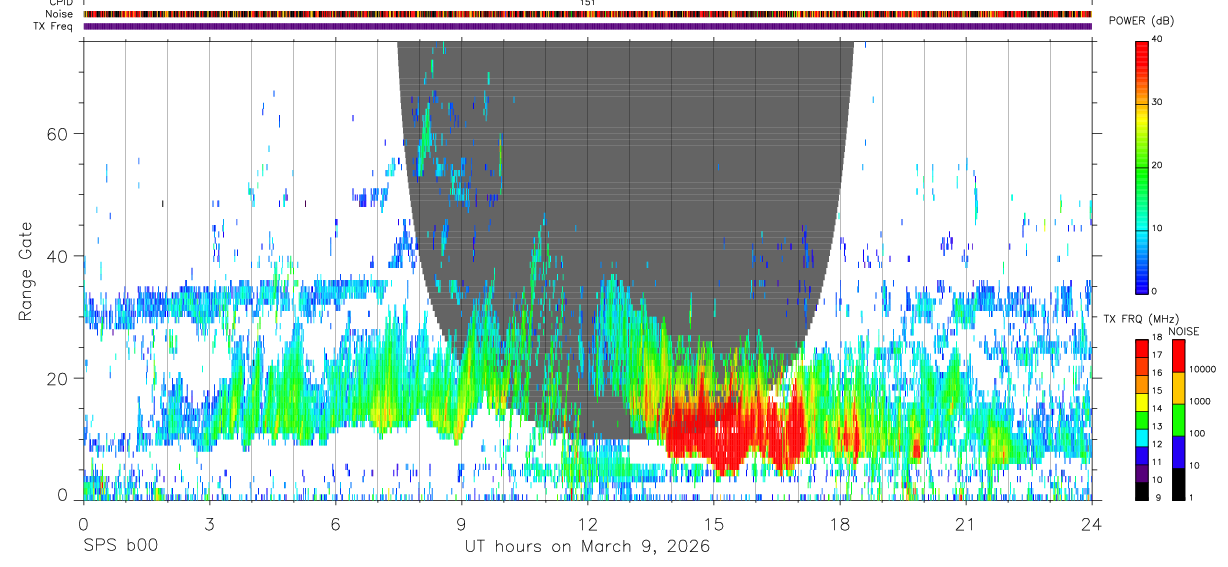Click the 6 hour label on the time axis
The image size is (1228, 567).
tap(335, 523)
